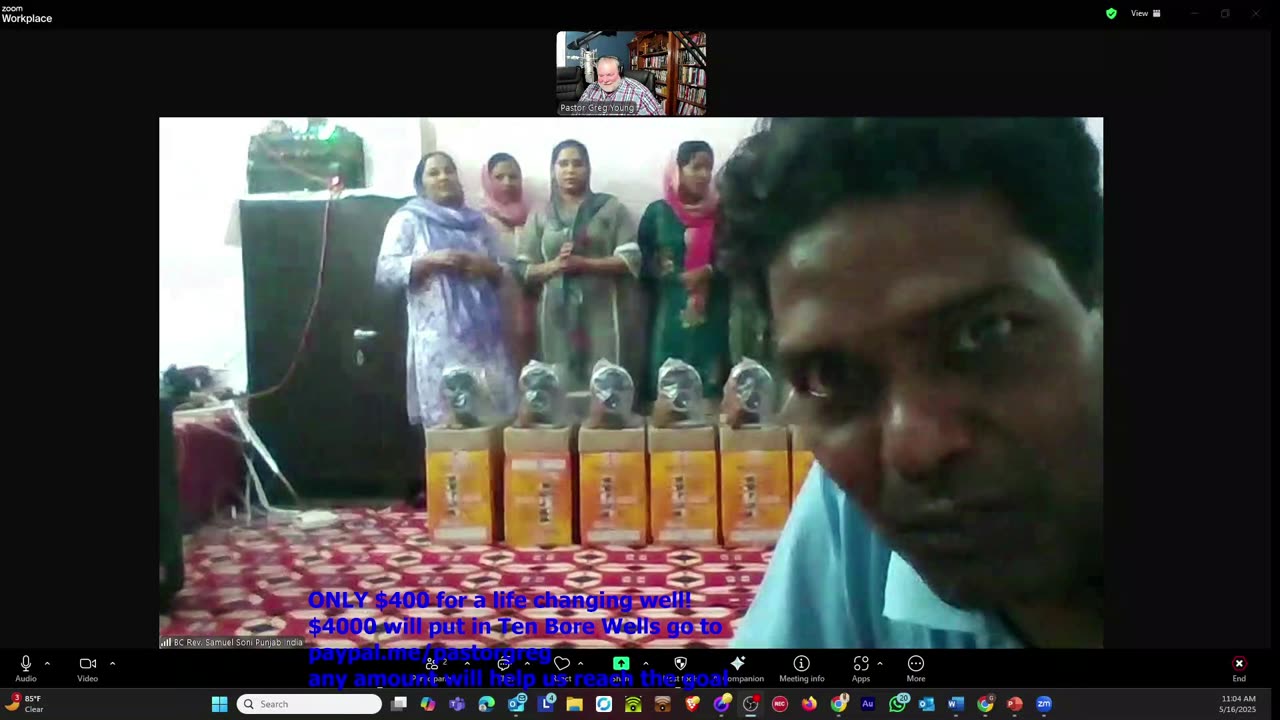Click the red REC taskbar icon
This screenshot has height=720, width=1280.
click(780, 704)
